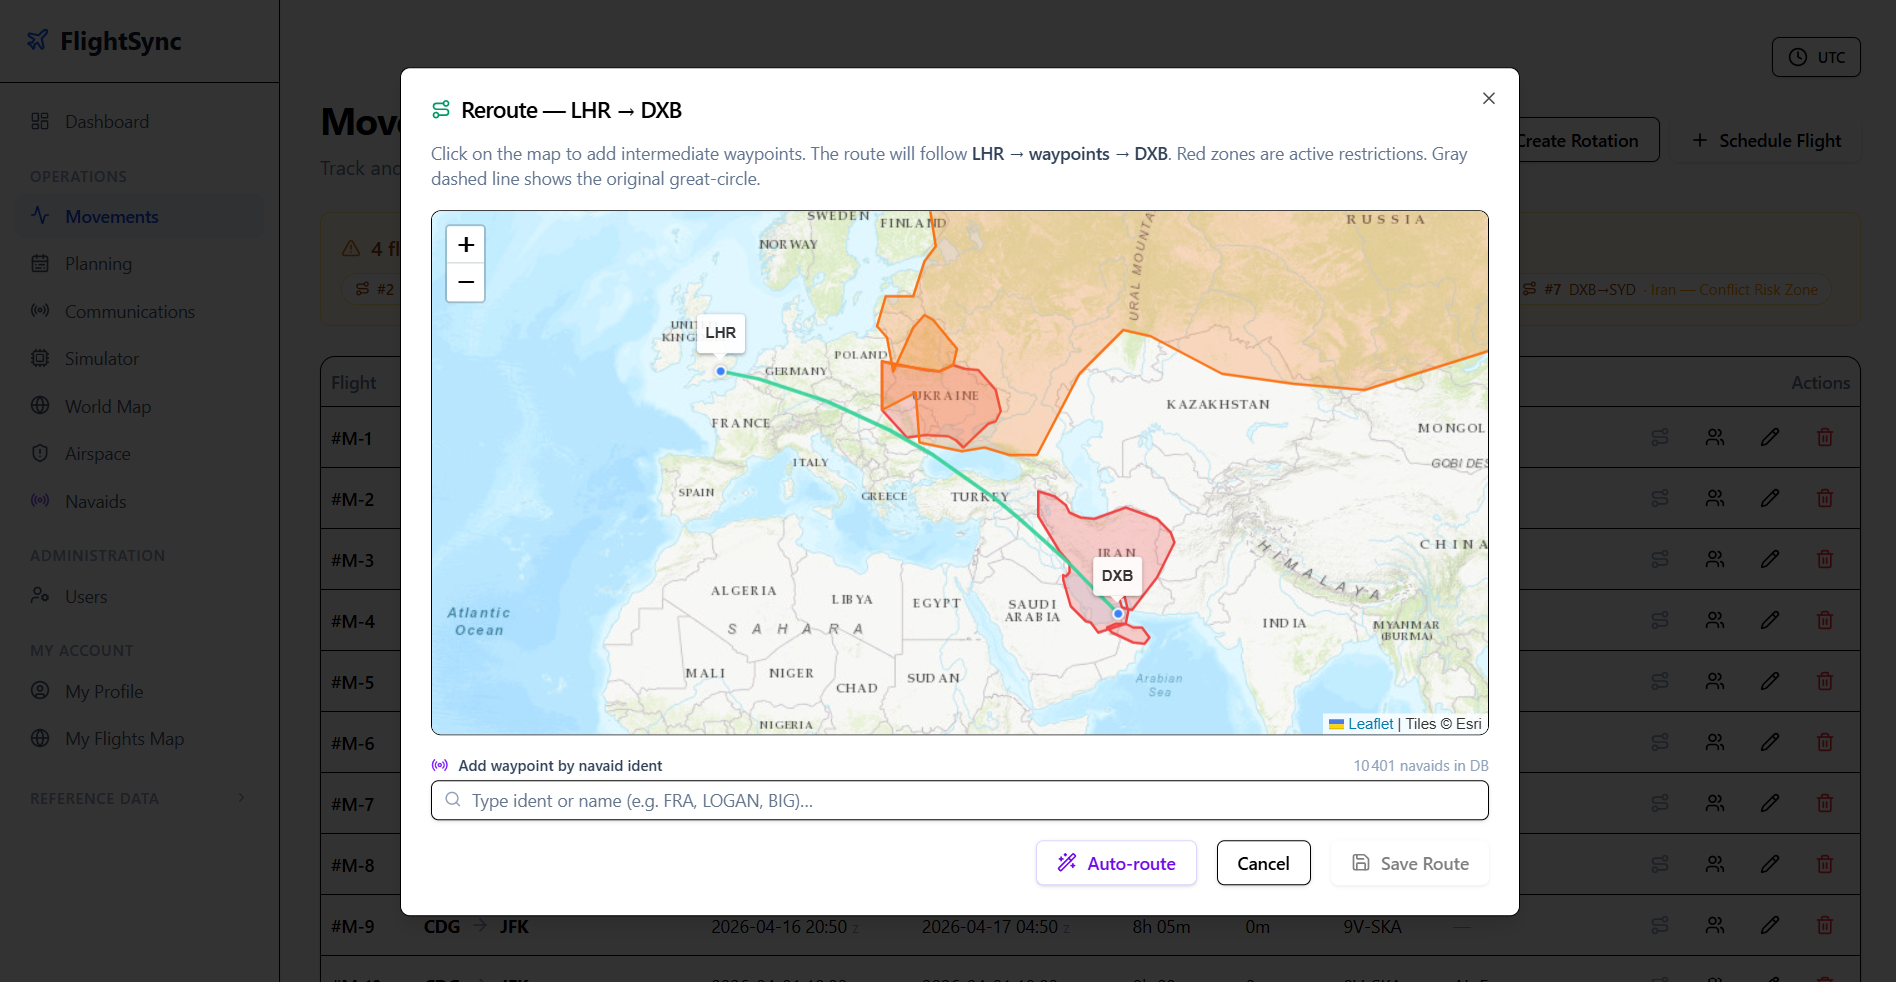Open crew assignment for flight #M-9
The width and height of the screenshot is (1896, 982).
(x=1715, y=925)
